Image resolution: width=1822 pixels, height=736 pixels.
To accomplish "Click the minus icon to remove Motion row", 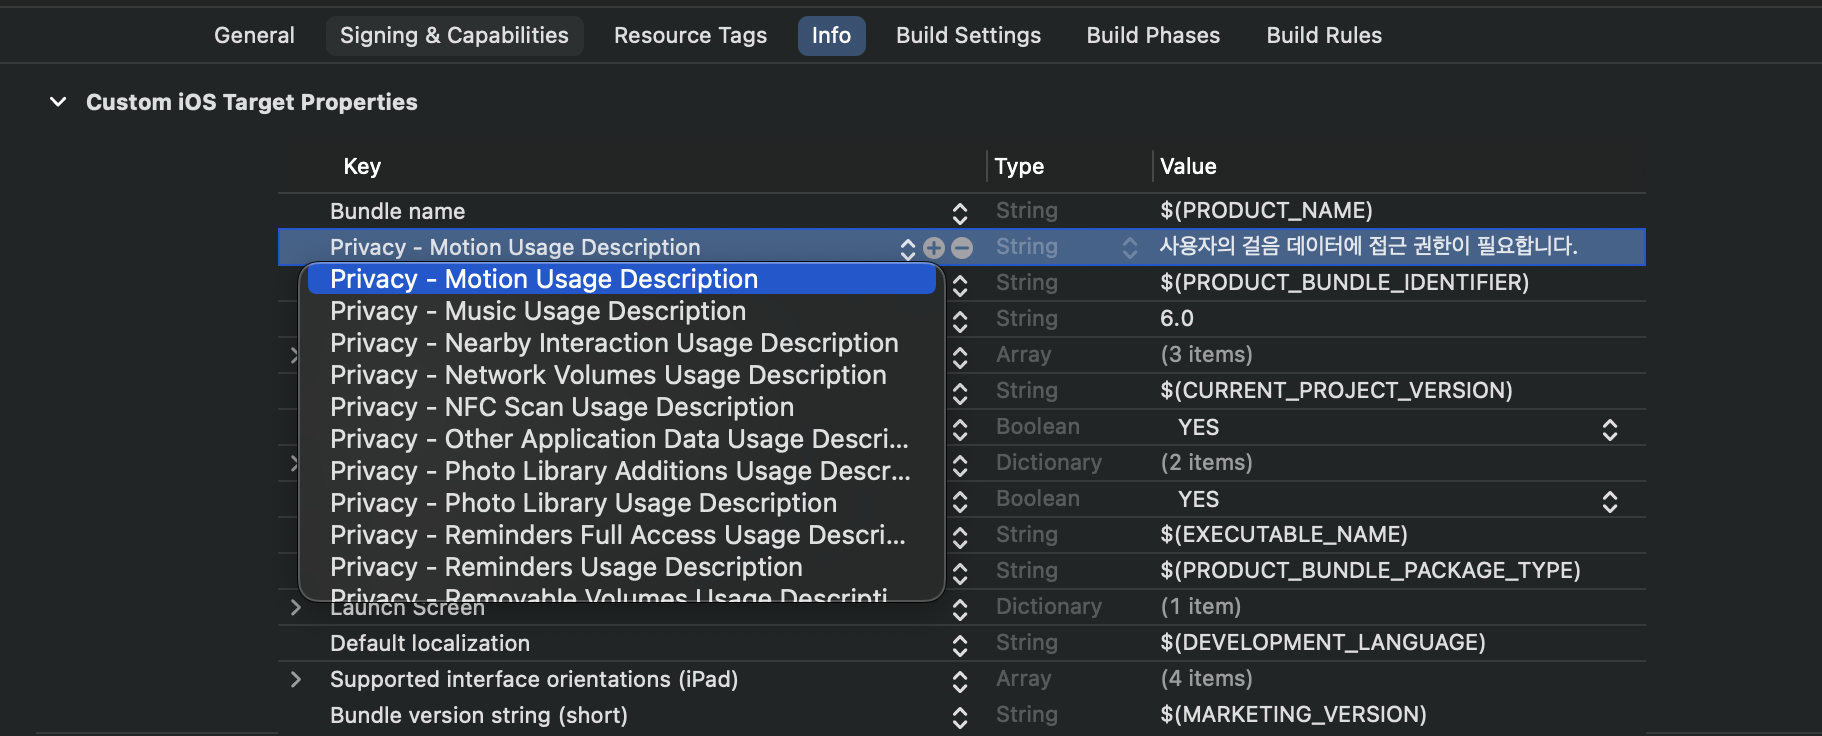I will pos(962,248).
